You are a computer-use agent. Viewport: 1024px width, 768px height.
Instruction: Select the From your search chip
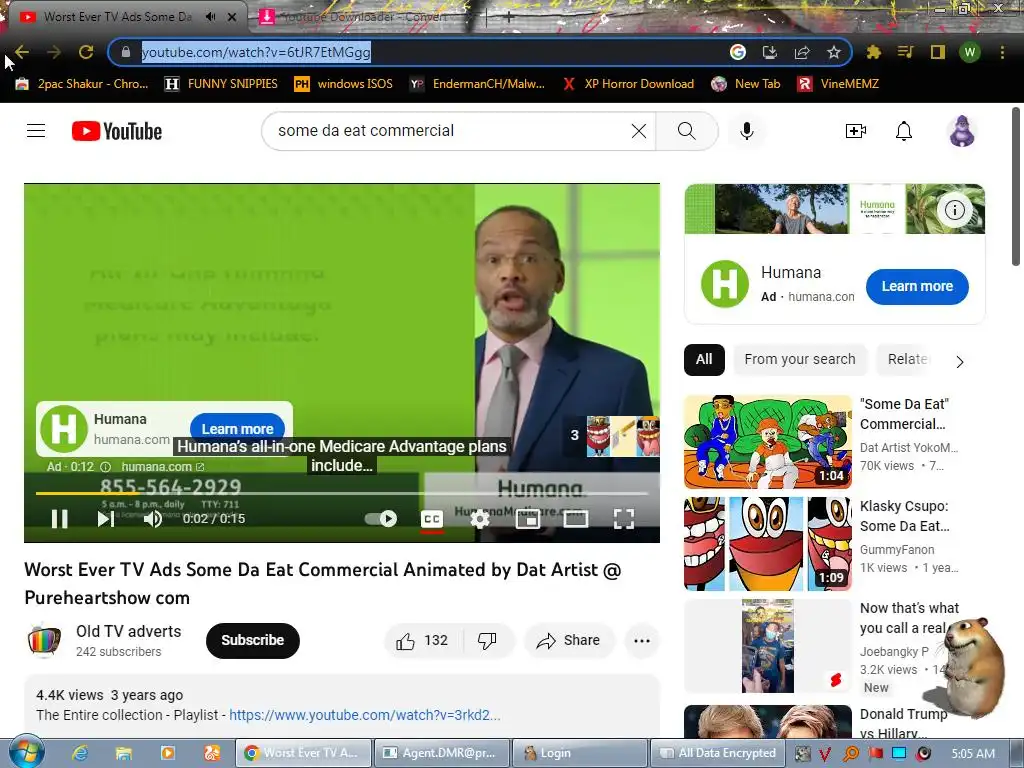point(800,359)
